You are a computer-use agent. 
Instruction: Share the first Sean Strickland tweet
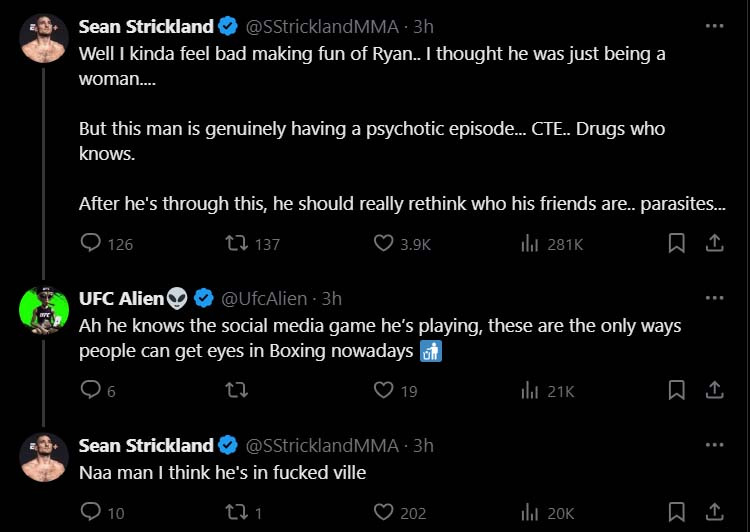[715, 243]
